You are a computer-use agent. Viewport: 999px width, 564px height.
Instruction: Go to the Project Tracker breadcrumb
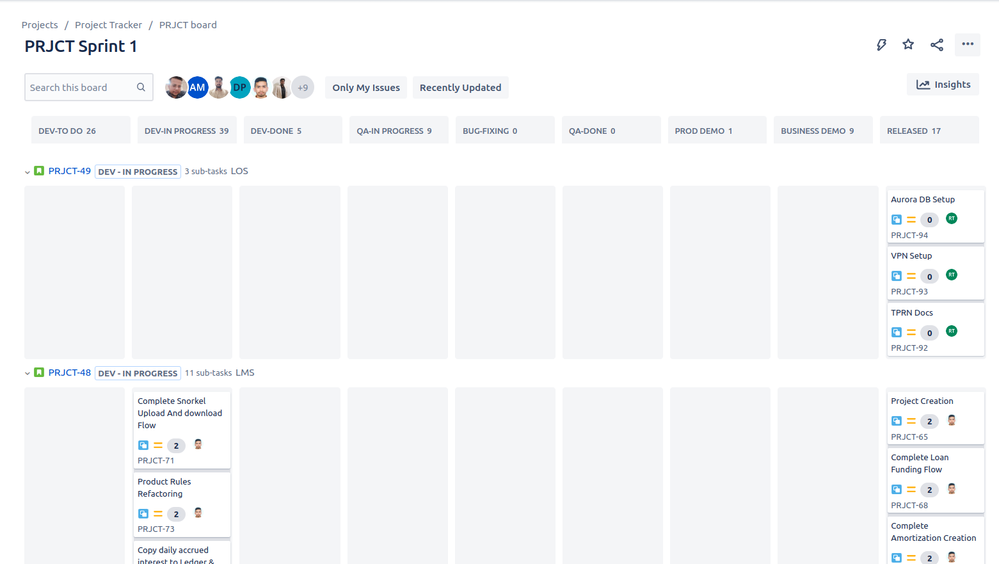click(x=108, y=25)
